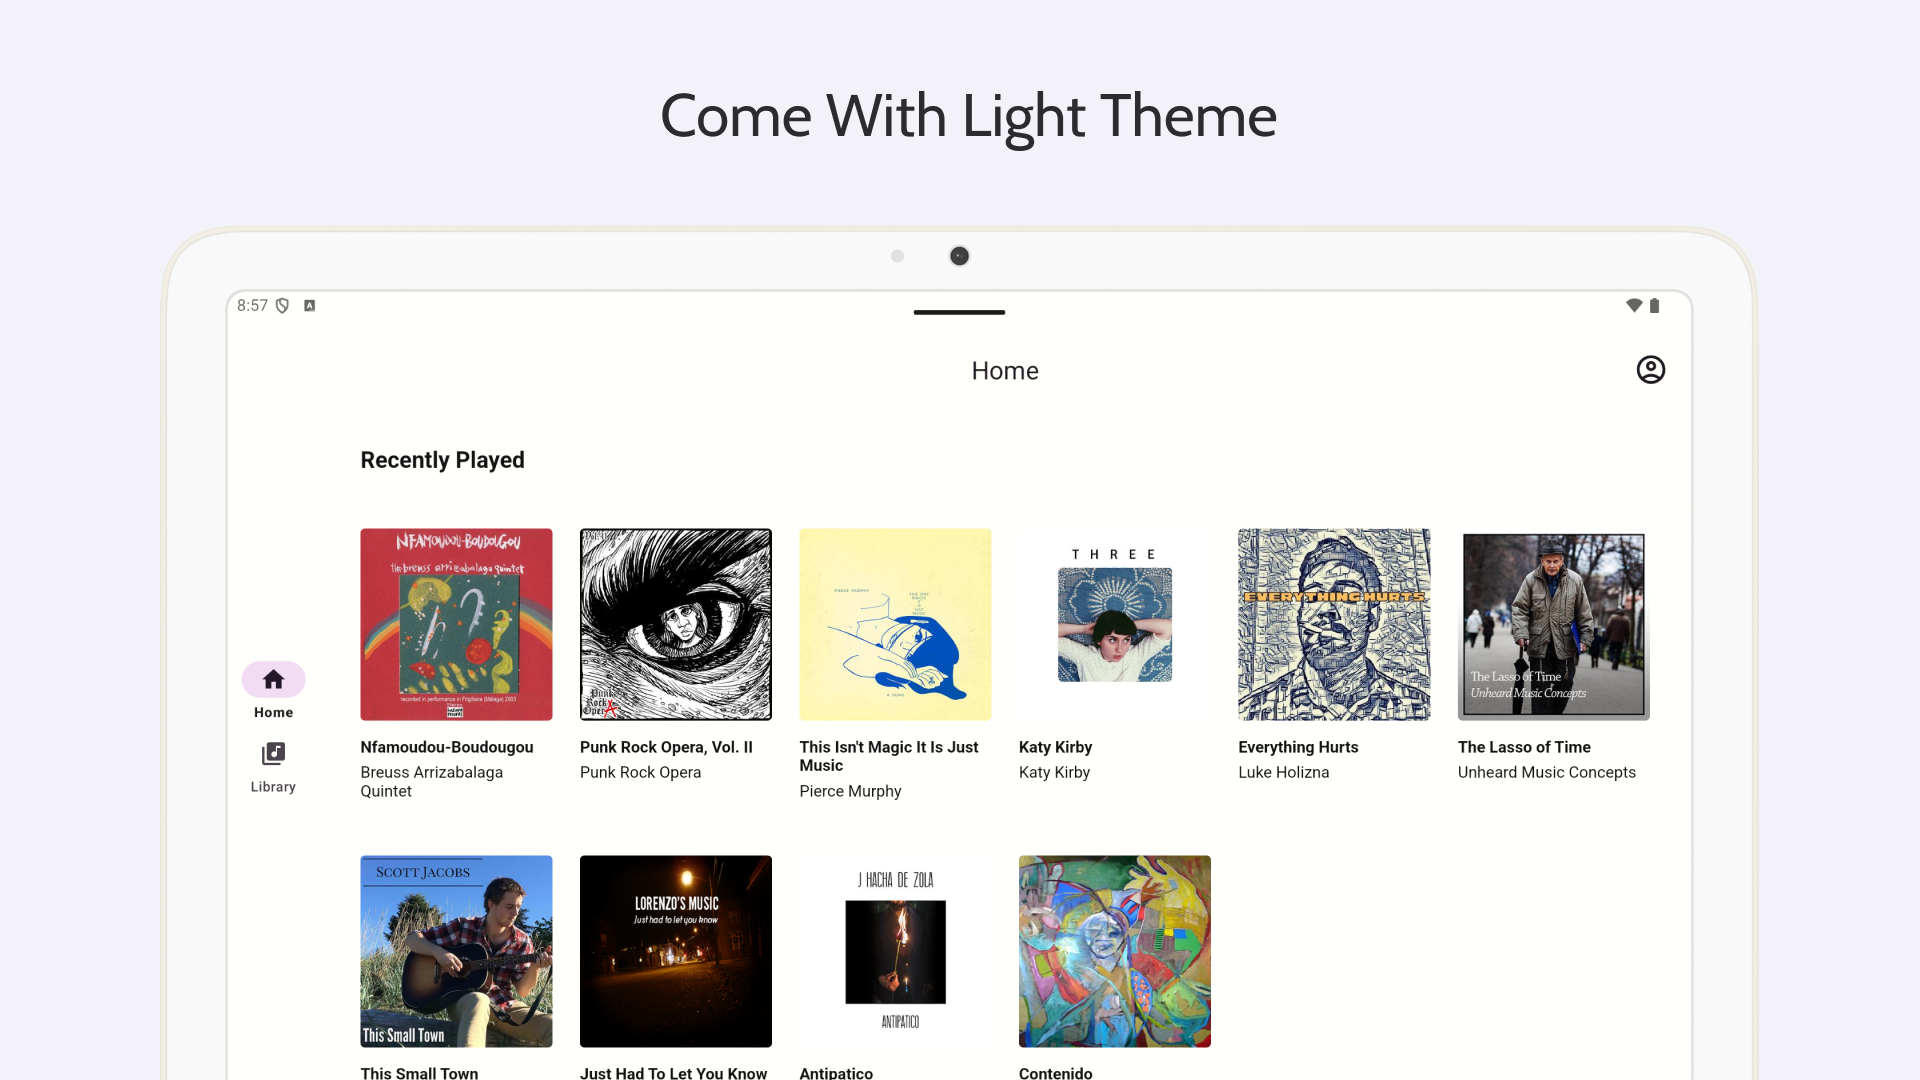1920x1080 pixels.
Task: Open This Isn't Magic It Is Just Music cover
Action: [x=895, y=624]
